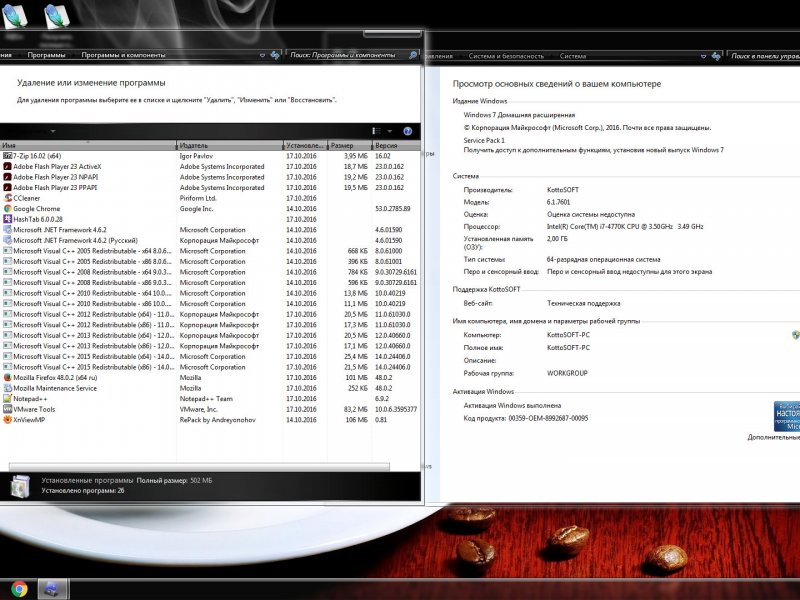Click the HashTab 6.0.0.28 icon

(8, 219)
